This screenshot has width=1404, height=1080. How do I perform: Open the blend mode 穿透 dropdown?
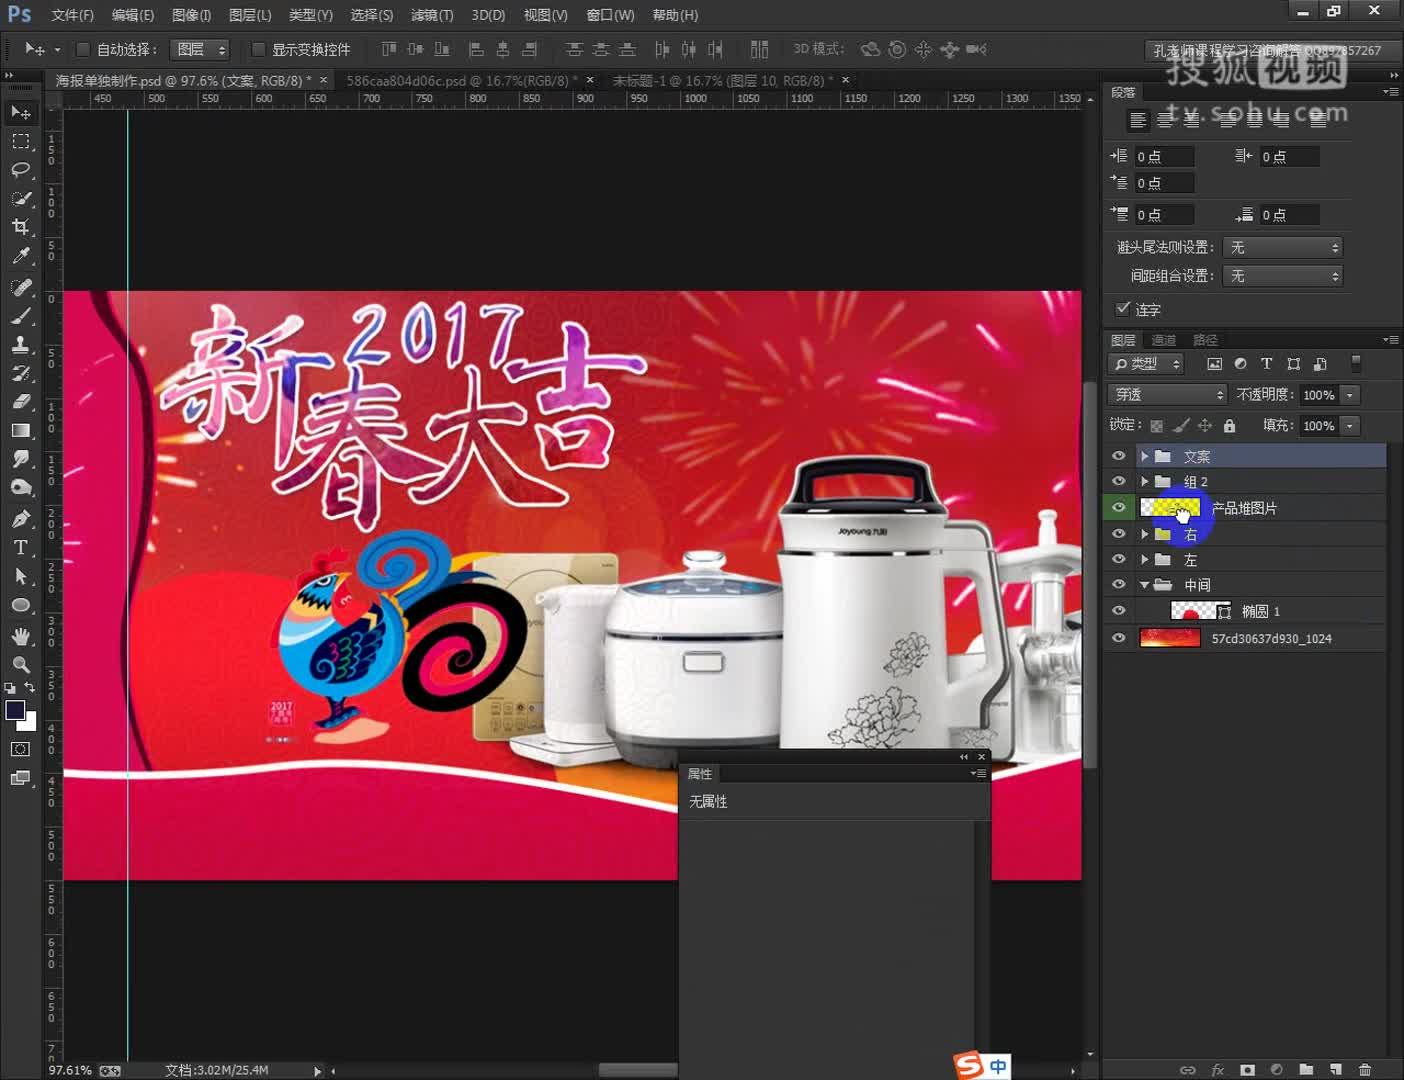coord(1167,395)
